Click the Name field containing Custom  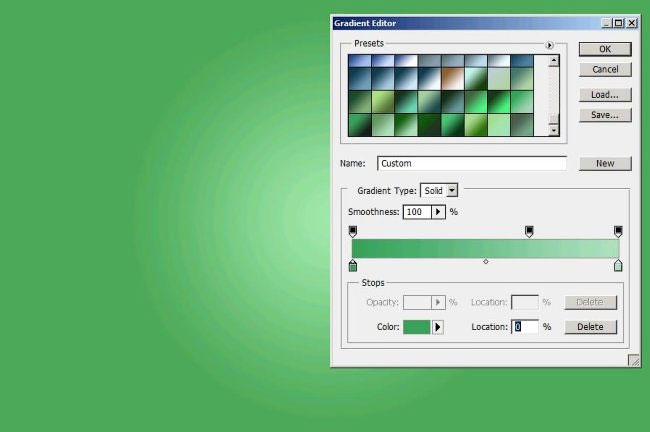pyautogui.click(x=472, y=163)
